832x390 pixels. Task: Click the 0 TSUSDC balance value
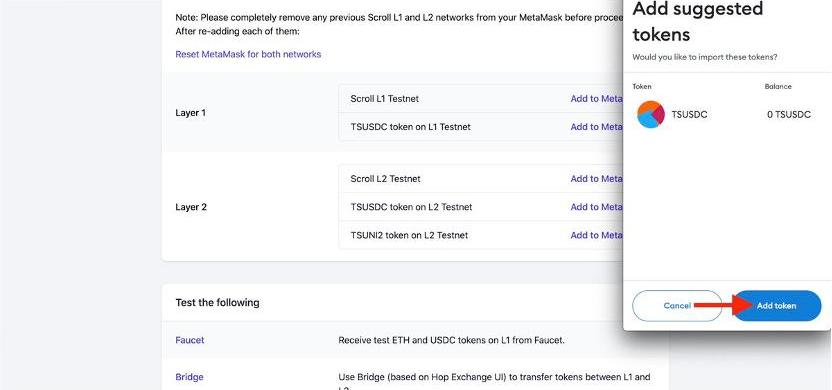click(788, 115)
